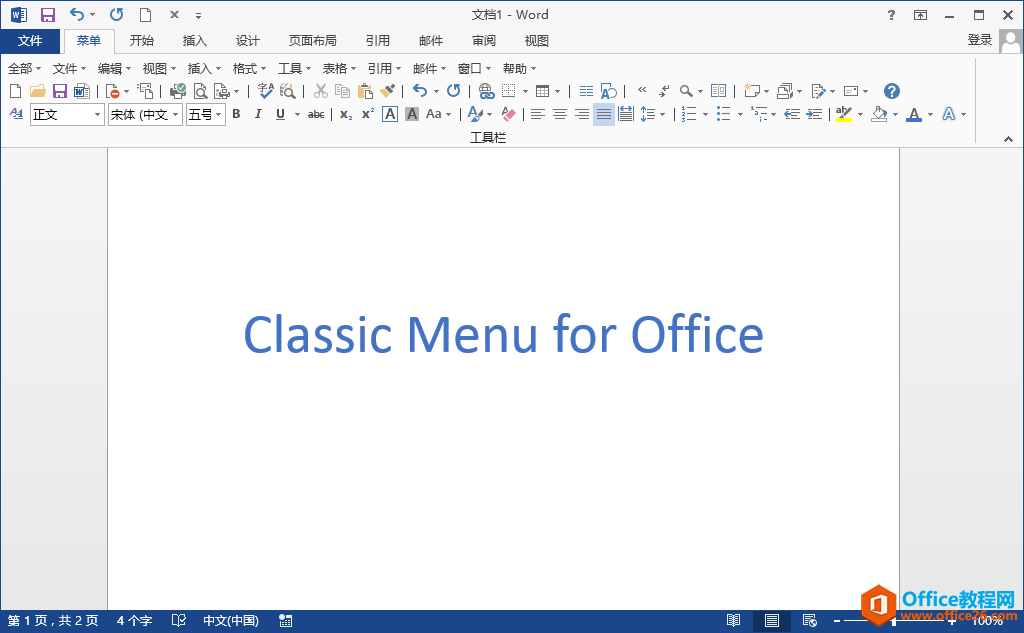Open the 文件 file tab
The width and height of the screenshot is (1024, 633).
pyautogui.click(x=30, y=41)
